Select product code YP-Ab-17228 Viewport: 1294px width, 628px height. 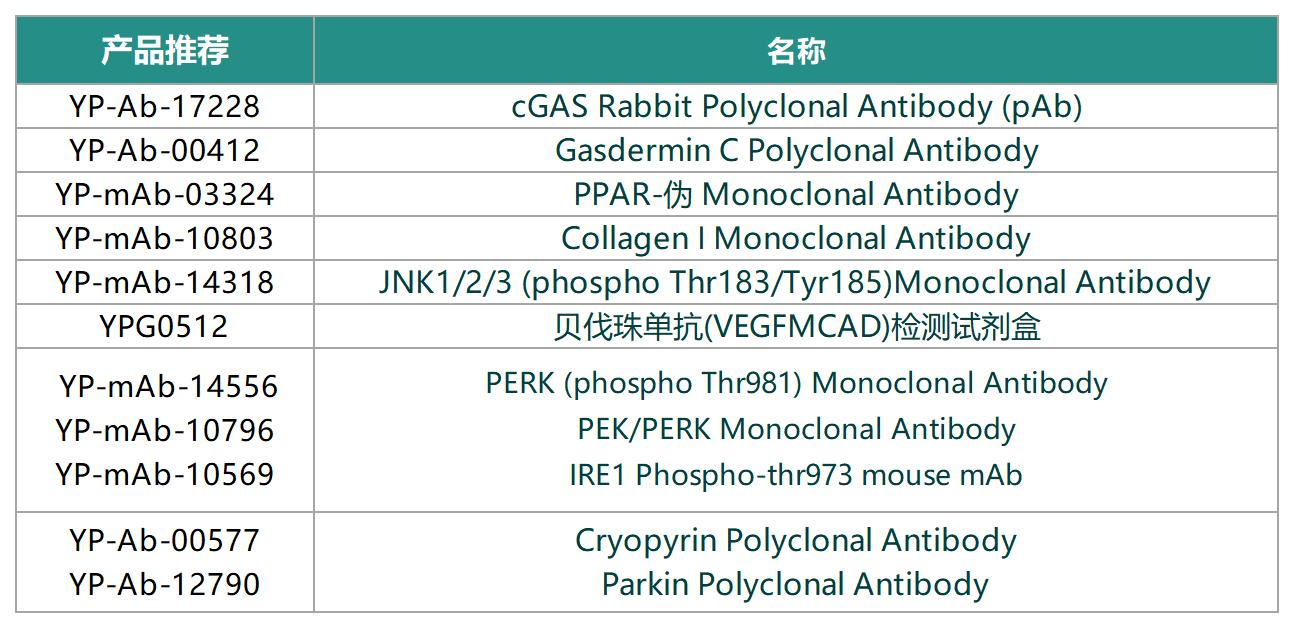(165, 106)
